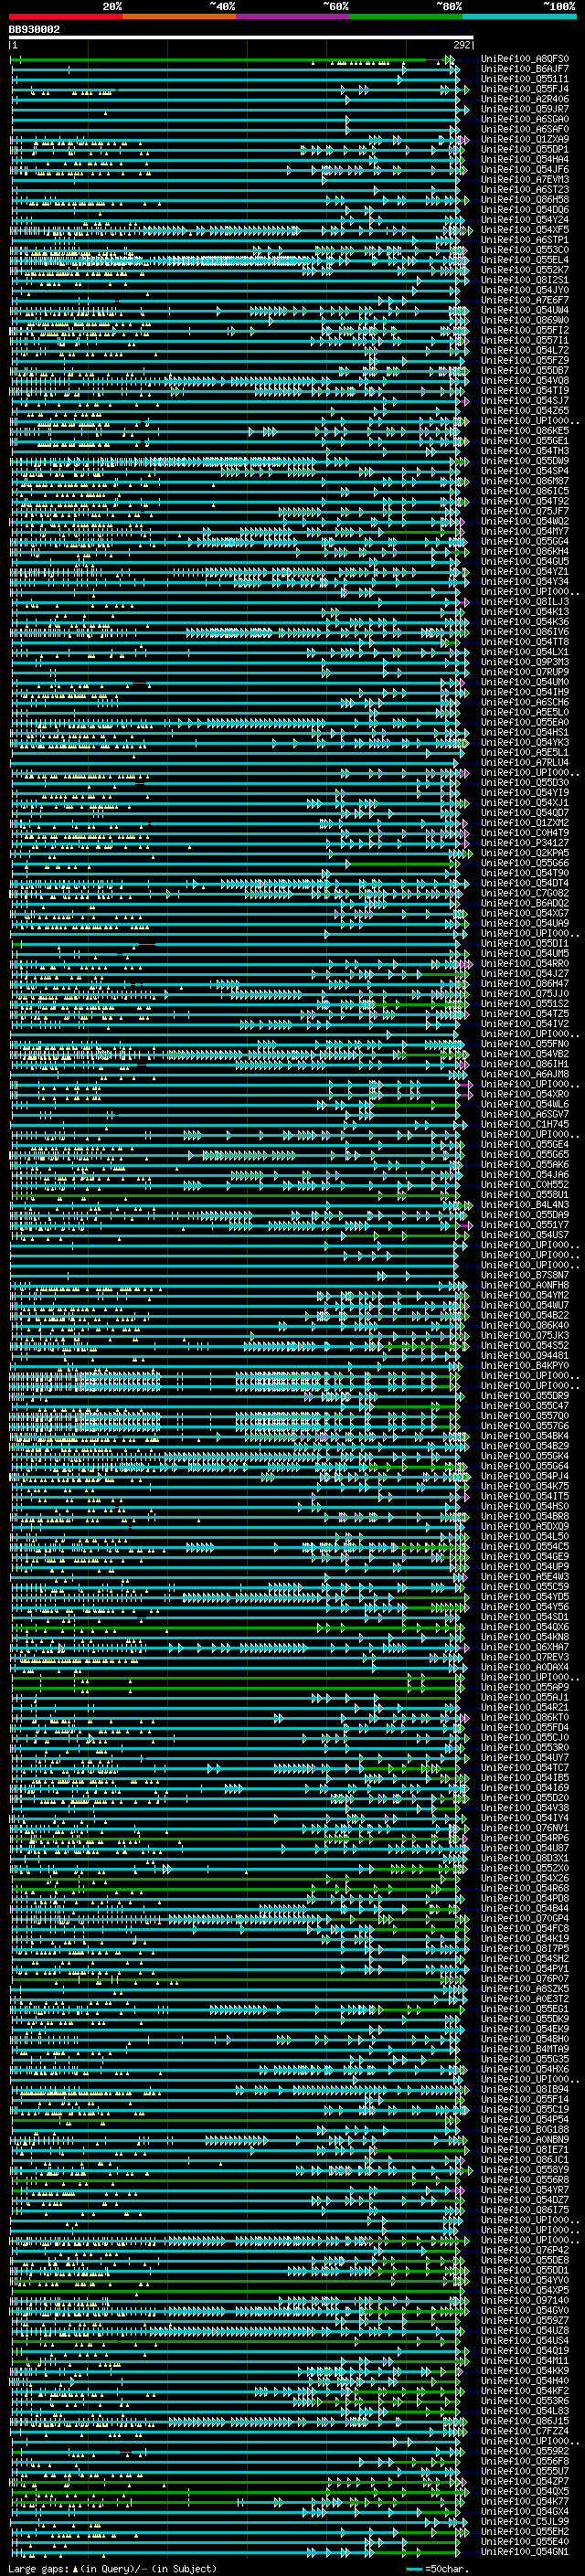
Task: Select the UniRef100_Q551Y7 entry
Action: (525, 1224)
